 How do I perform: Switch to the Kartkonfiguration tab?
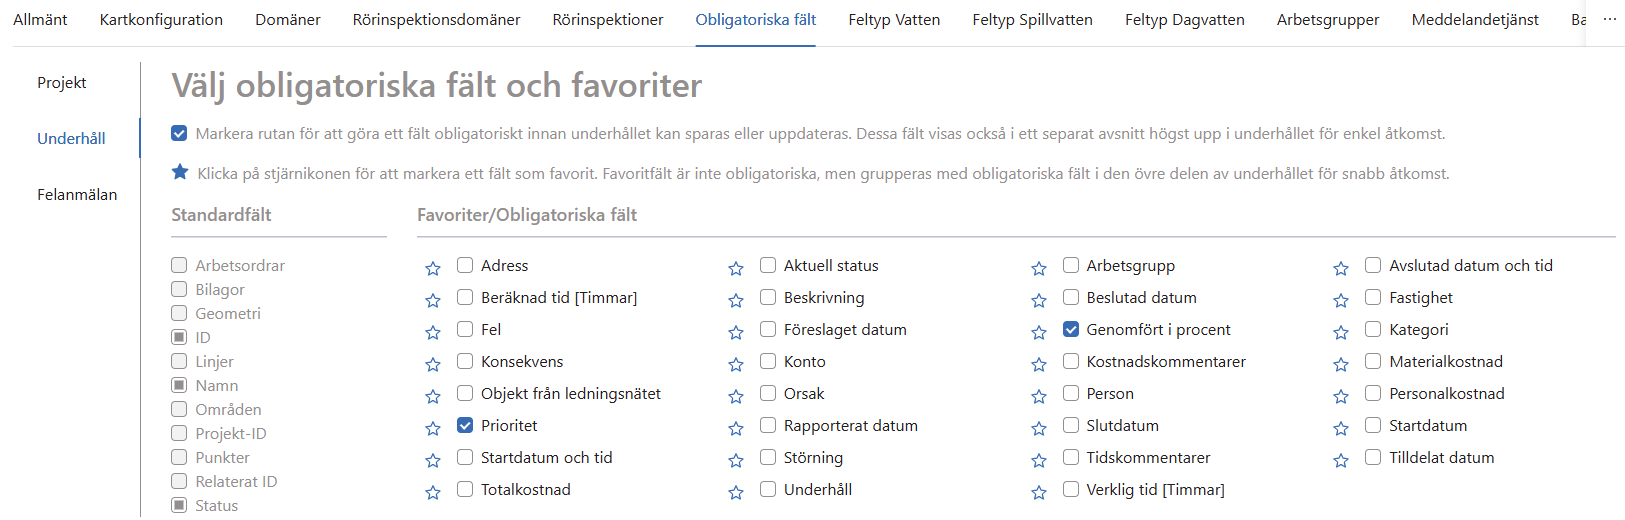coord(161,19)
